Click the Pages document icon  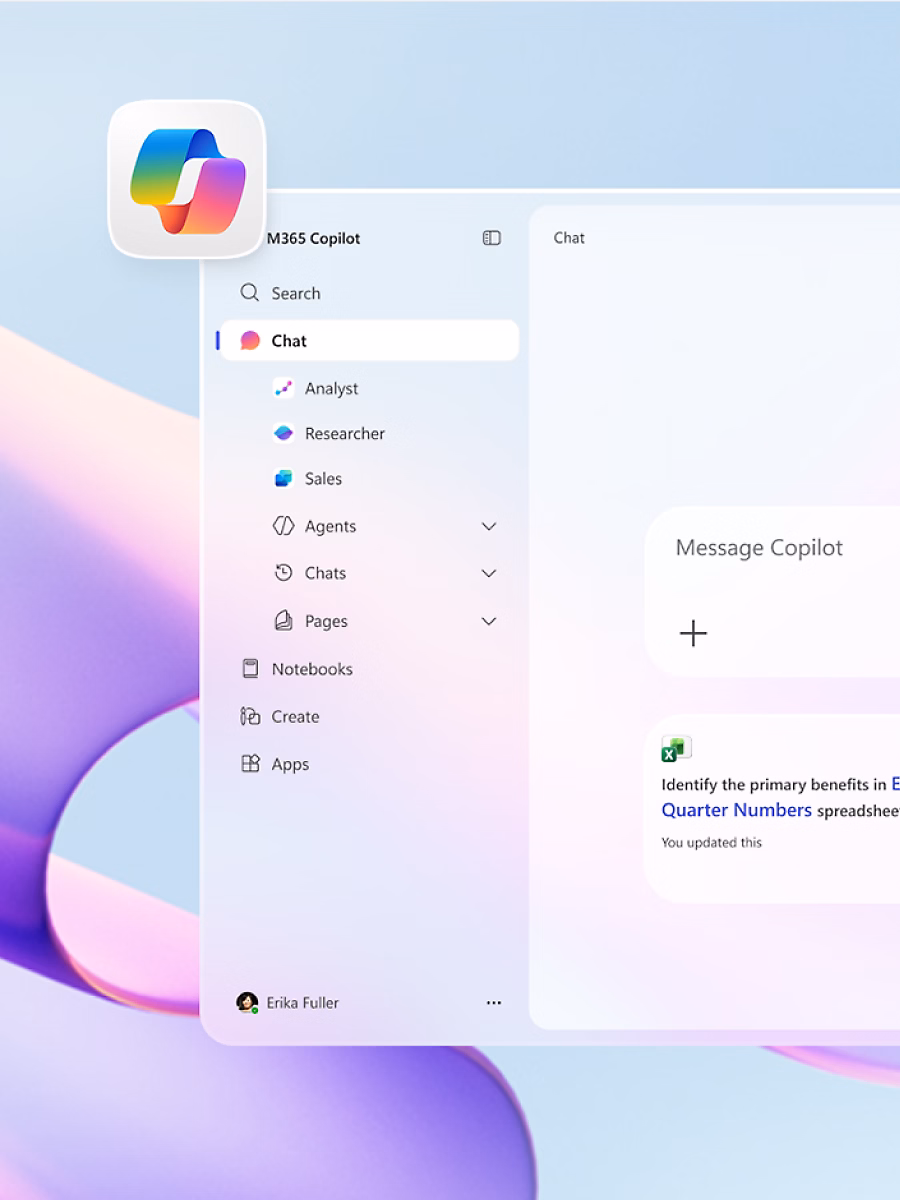tap(284, 621)
